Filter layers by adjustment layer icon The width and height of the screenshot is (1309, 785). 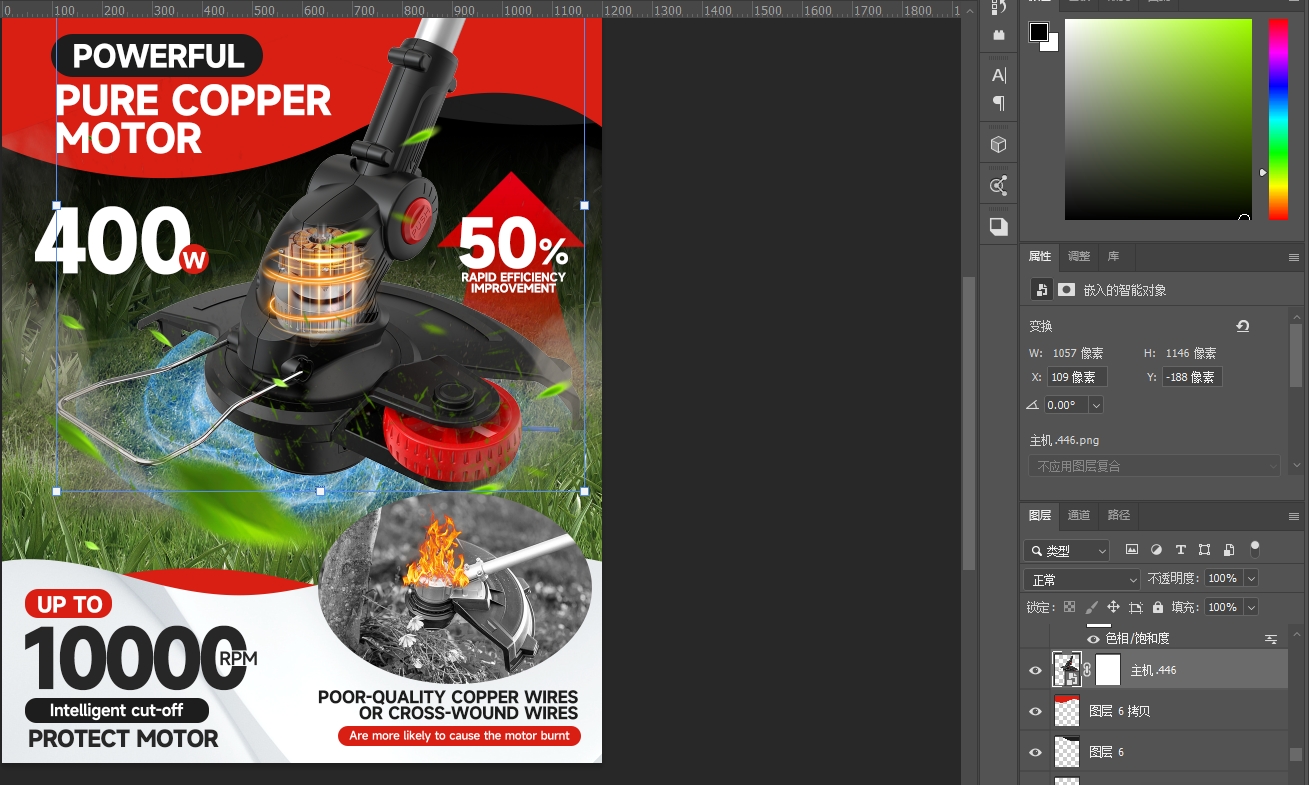[x=1156, y=550]
